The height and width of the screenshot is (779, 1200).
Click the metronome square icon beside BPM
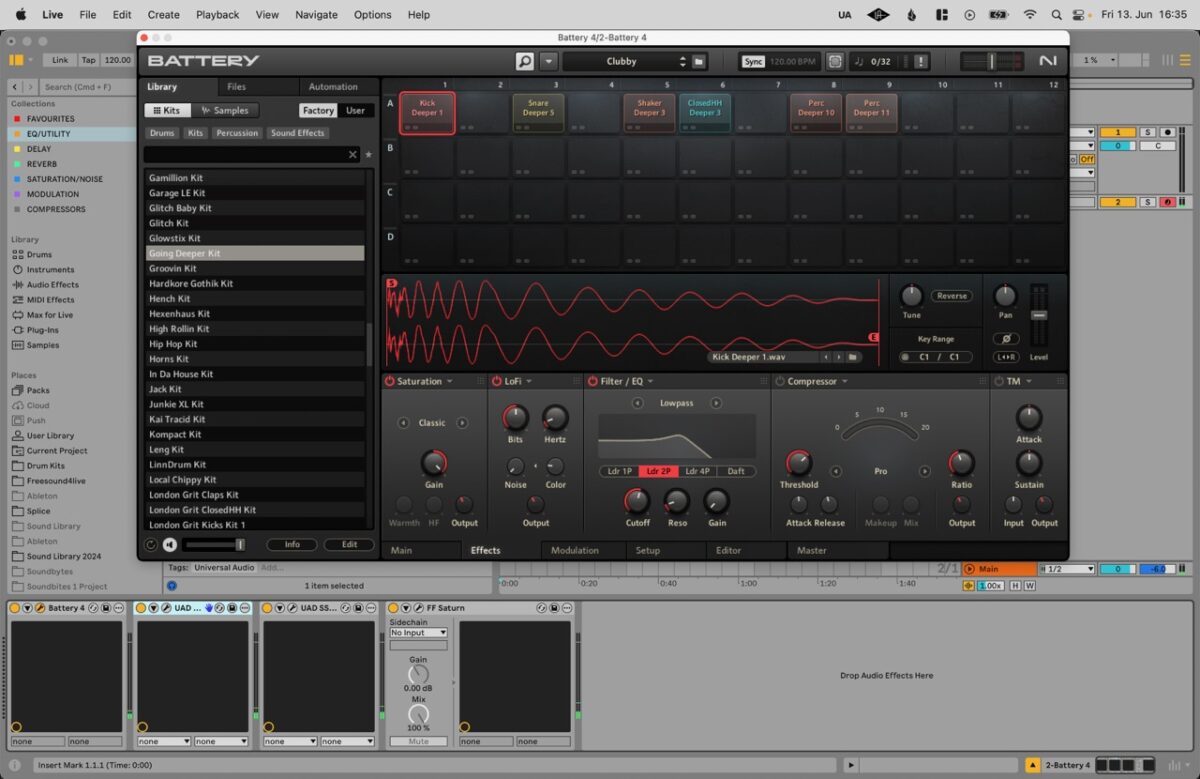click(x=835, y=61)
